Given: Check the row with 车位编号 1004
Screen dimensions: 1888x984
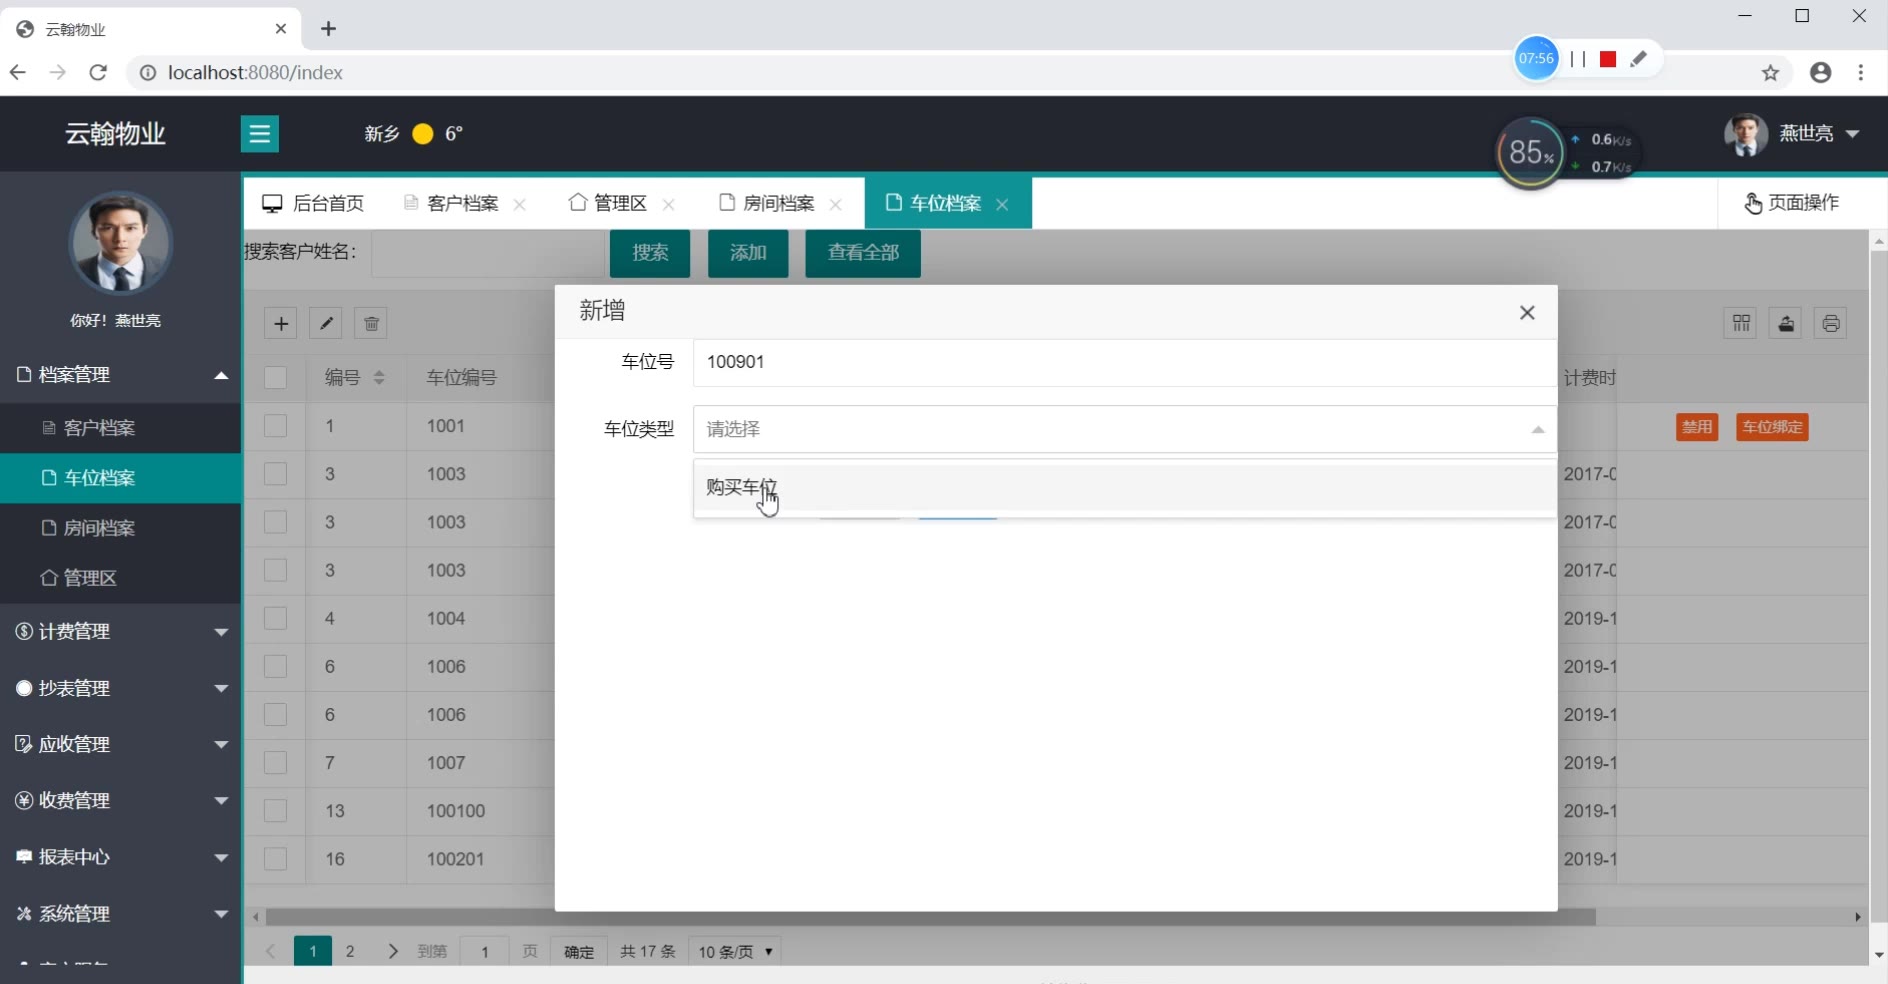Looking at the screenshot, I should [275, 618].
